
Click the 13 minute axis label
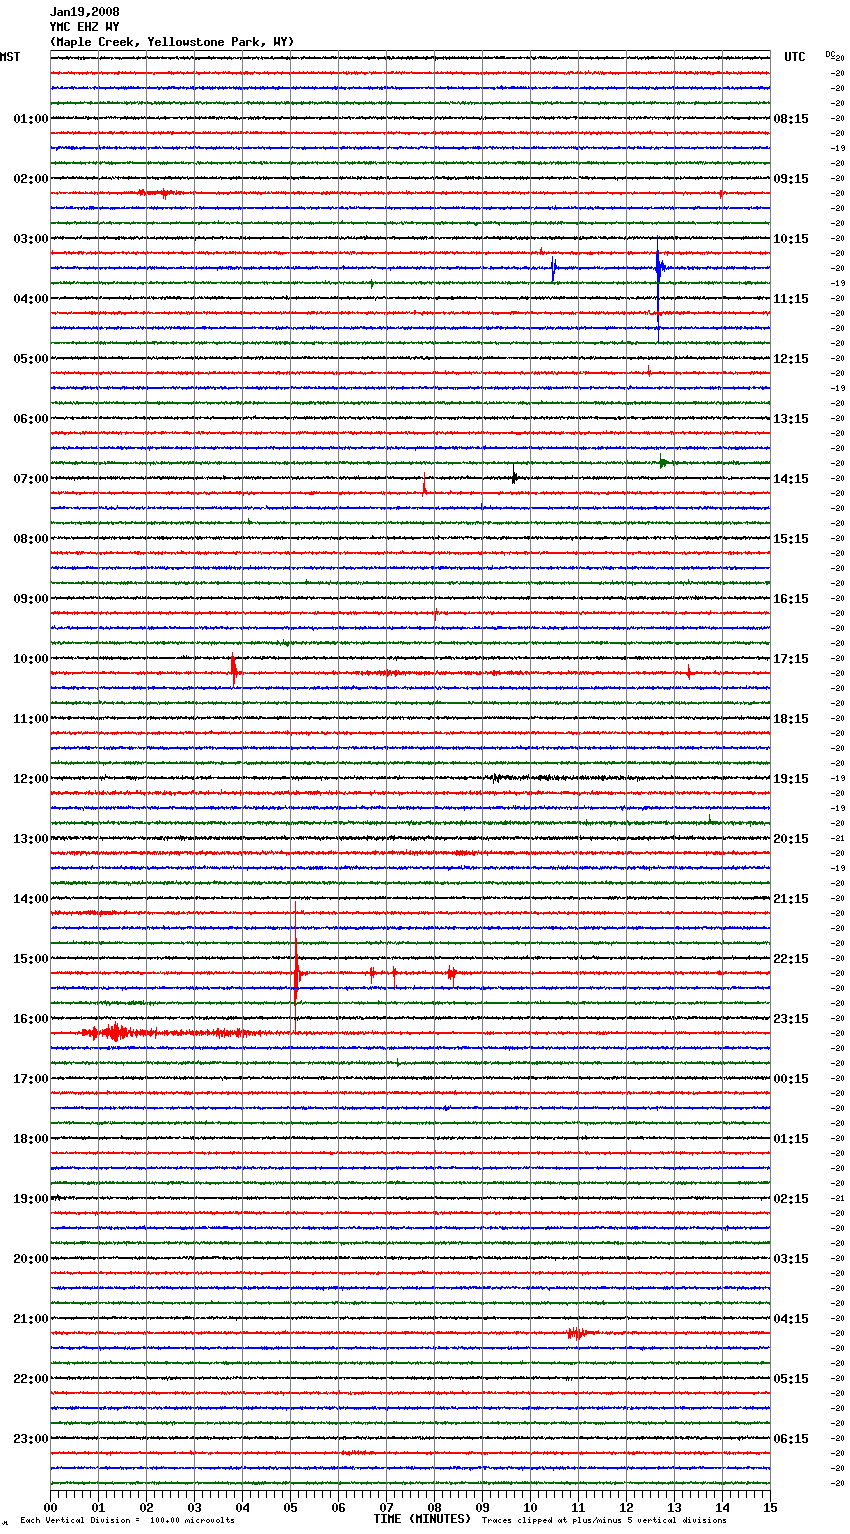(x=674, y=1507)
